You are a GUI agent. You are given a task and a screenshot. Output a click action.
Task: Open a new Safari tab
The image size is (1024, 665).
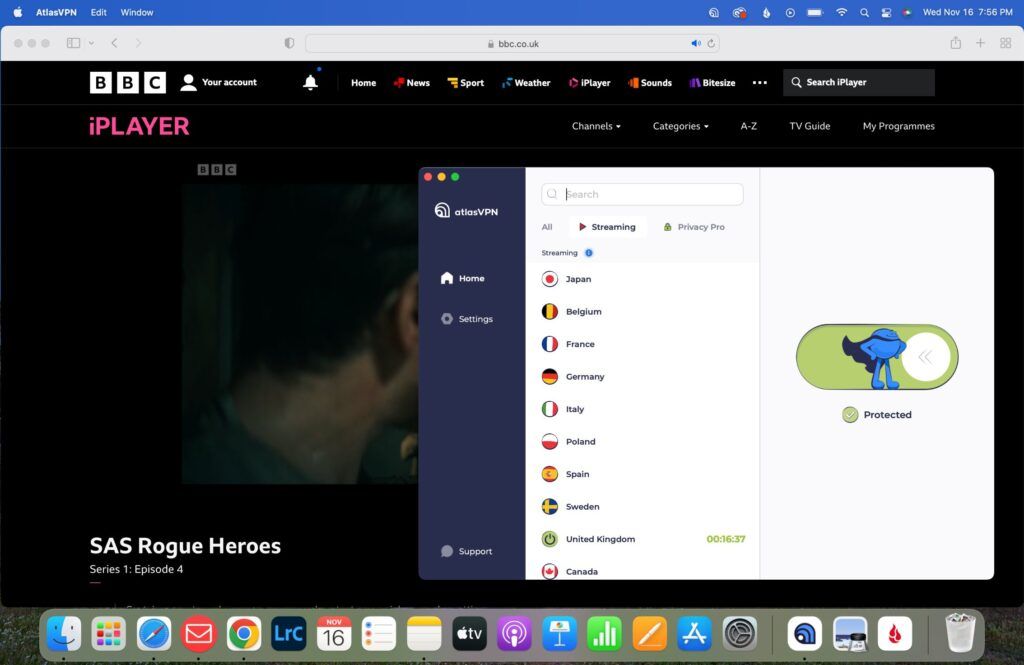(980, 43)
